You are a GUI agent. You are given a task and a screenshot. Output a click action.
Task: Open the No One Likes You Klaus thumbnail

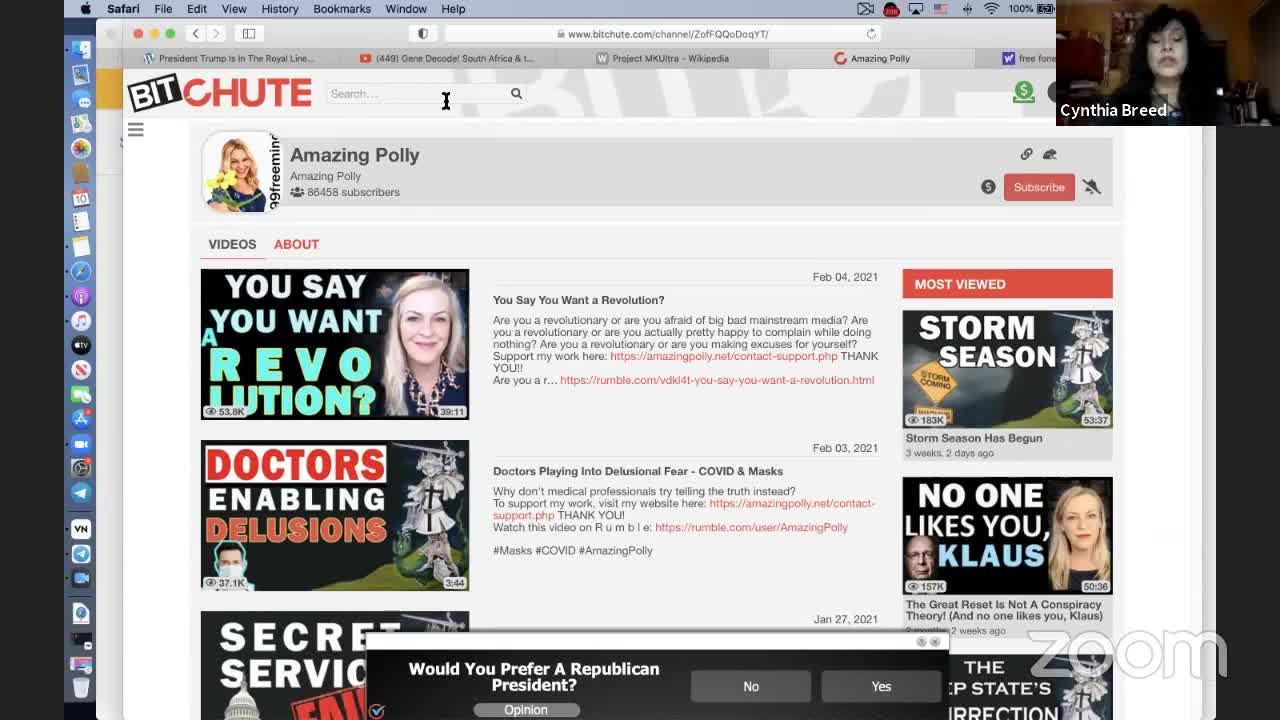(x=1007, y=536)
